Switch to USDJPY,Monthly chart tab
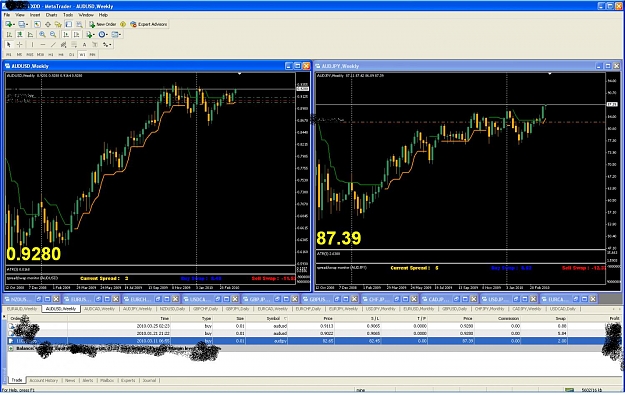The width and height of the screenshot is (625, 395). pyautogui.click(x=381, y=309)
